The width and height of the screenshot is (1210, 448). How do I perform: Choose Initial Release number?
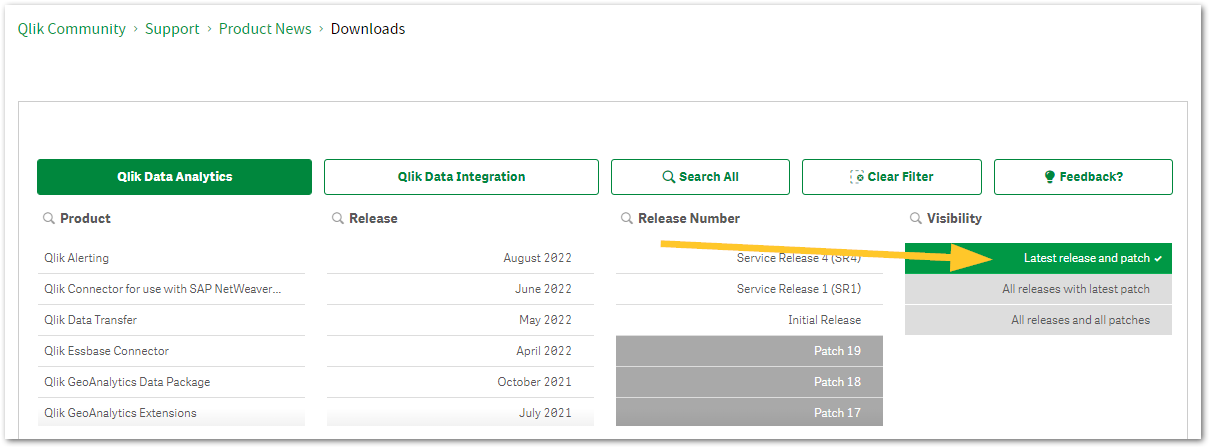[x=749, y=320]
